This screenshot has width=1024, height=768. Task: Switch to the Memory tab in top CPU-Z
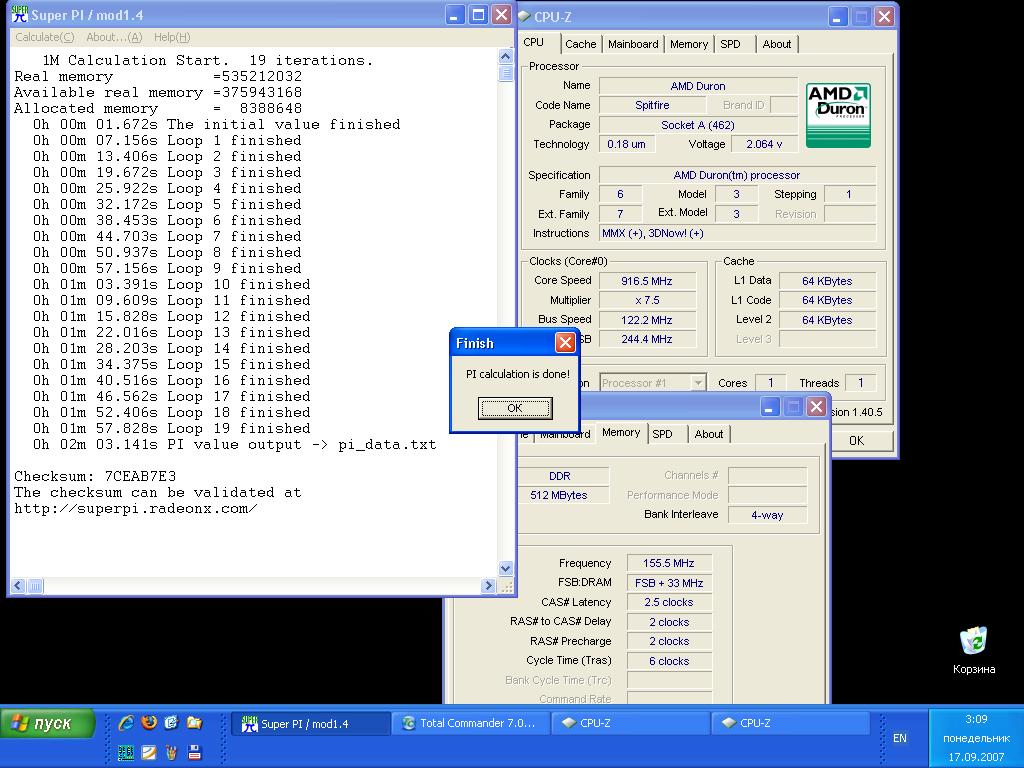pos(688,44)
